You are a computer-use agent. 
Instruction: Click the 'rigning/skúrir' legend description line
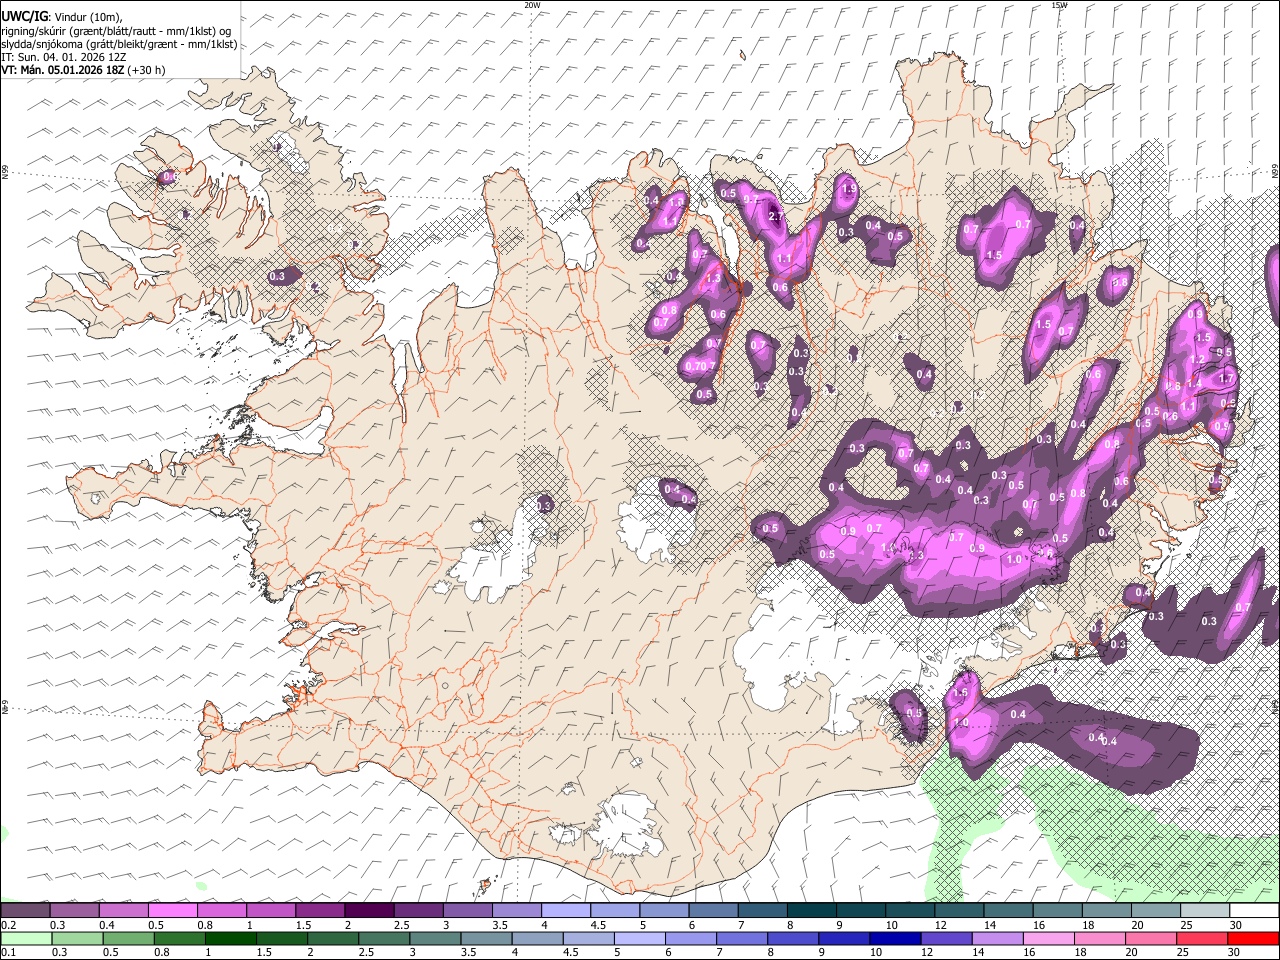pyautogui.click(x=116, y=31)
